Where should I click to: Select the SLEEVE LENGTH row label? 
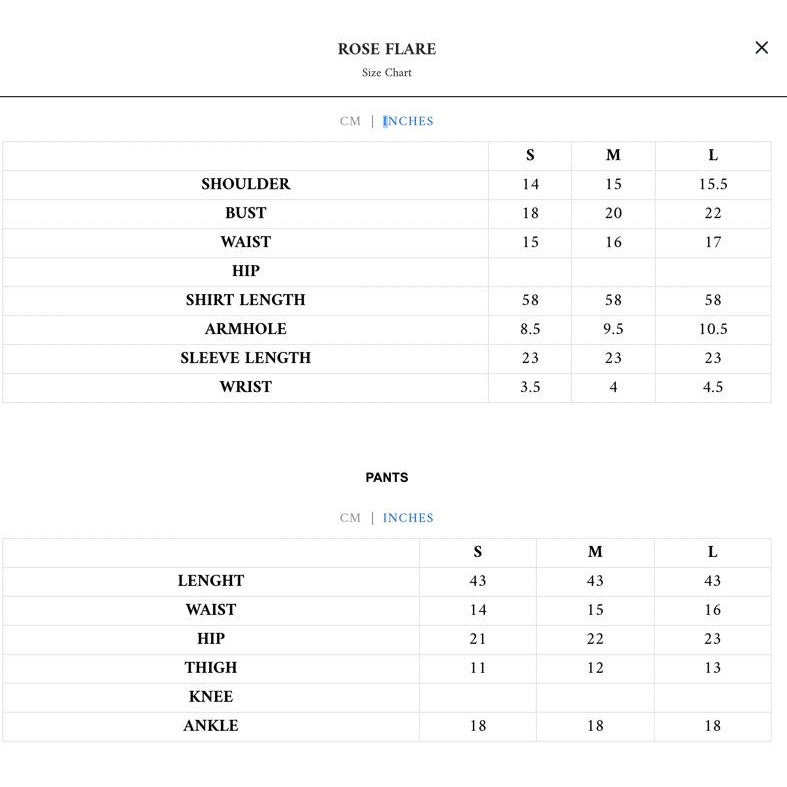click(x=245, y=358)
